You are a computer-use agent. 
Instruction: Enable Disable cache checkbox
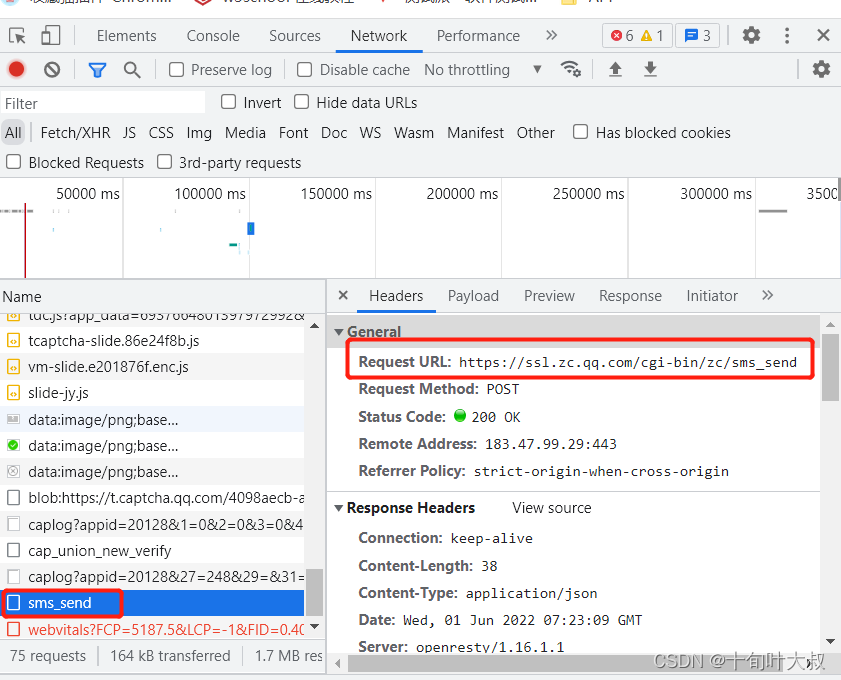pos(305,70)
